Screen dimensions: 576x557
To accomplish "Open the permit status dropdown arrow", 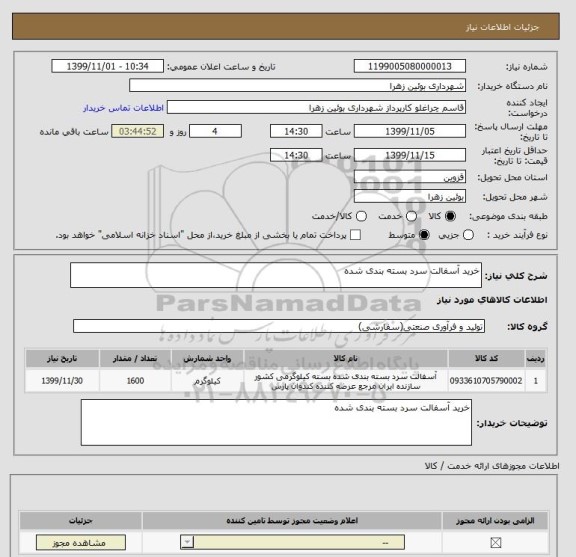I will pyautogui.click(x=187, y=542).
